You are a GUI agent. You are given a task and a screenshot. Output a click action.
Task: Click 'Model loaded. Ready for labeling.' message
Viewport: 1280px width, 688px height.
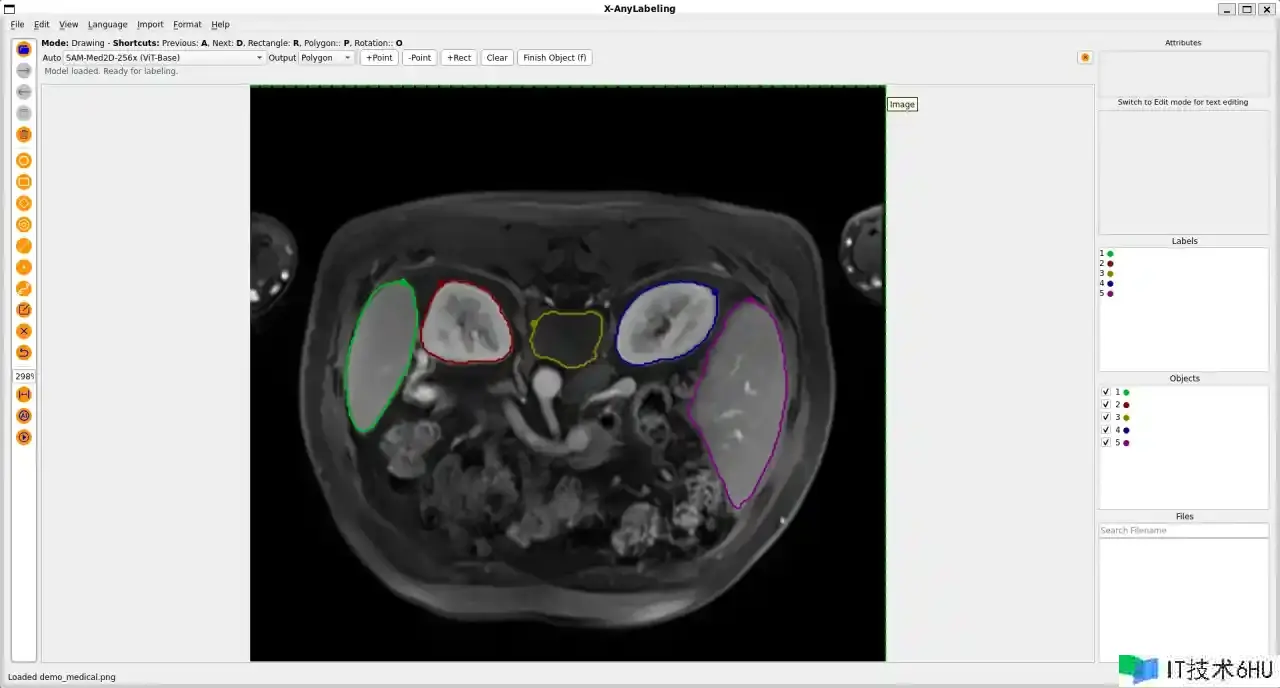coord(111,71)
